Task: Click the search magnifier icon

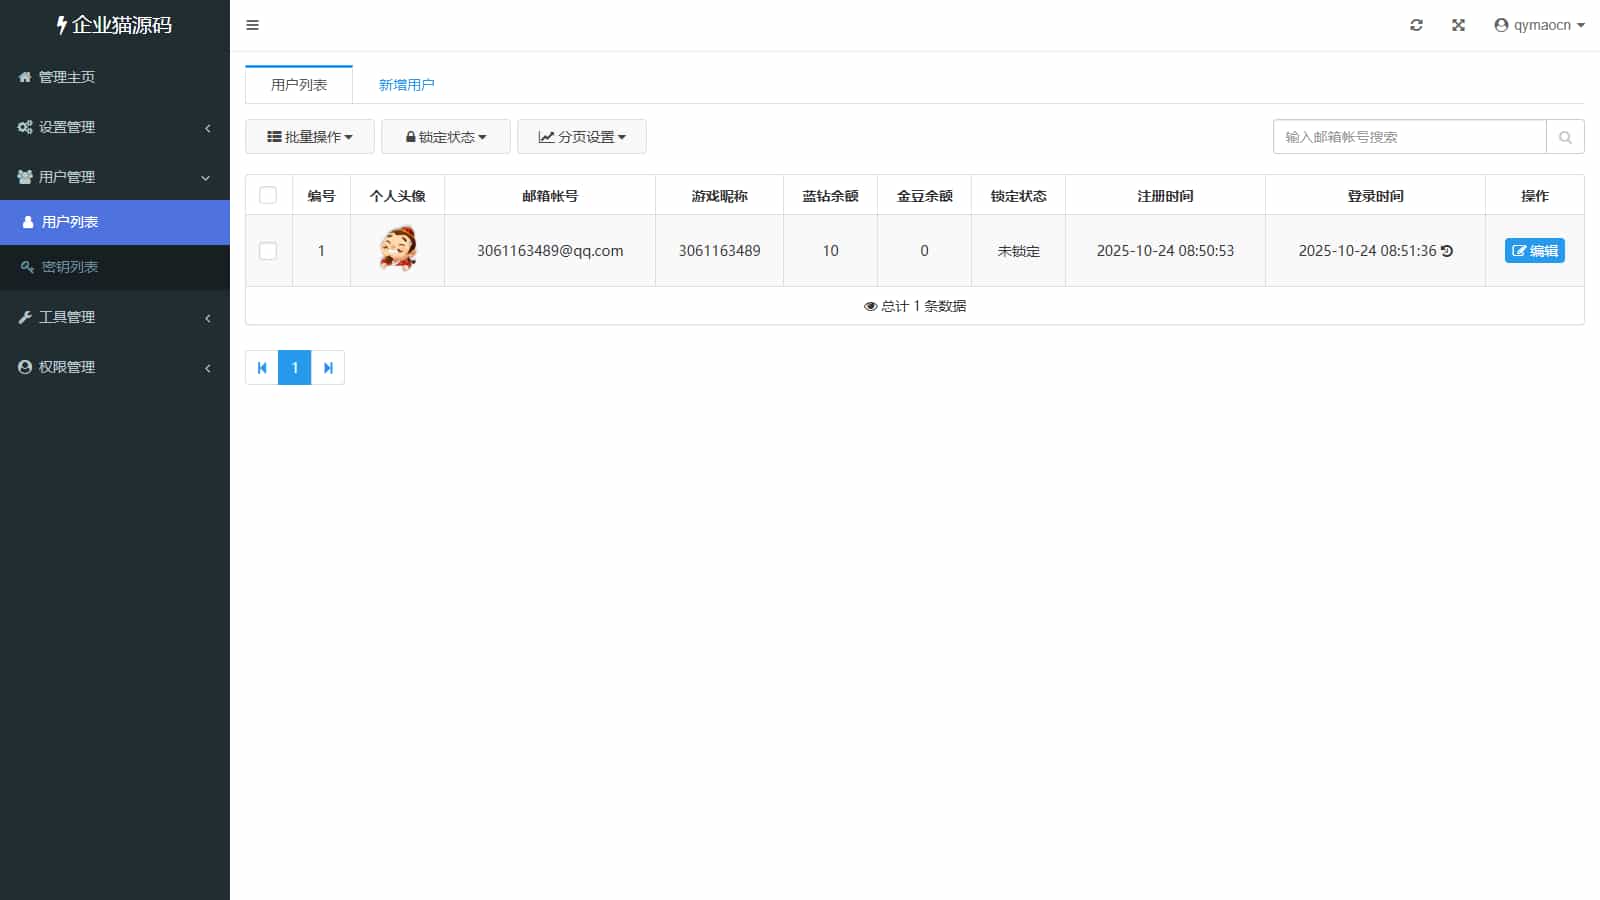Action: click(x=1565, y=137)
